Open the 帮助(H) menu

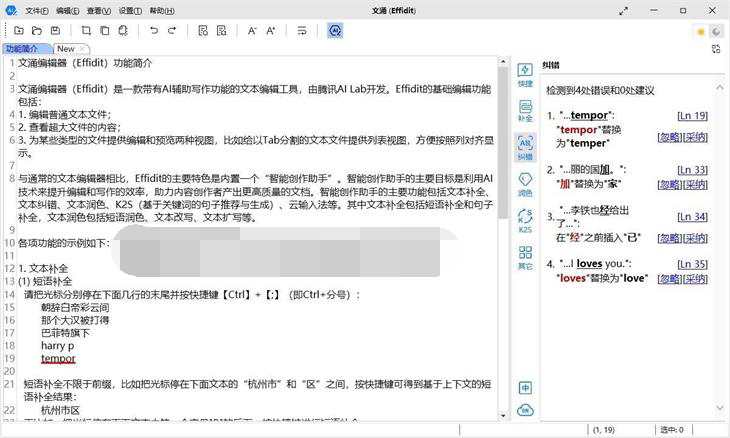pos(162,10)
